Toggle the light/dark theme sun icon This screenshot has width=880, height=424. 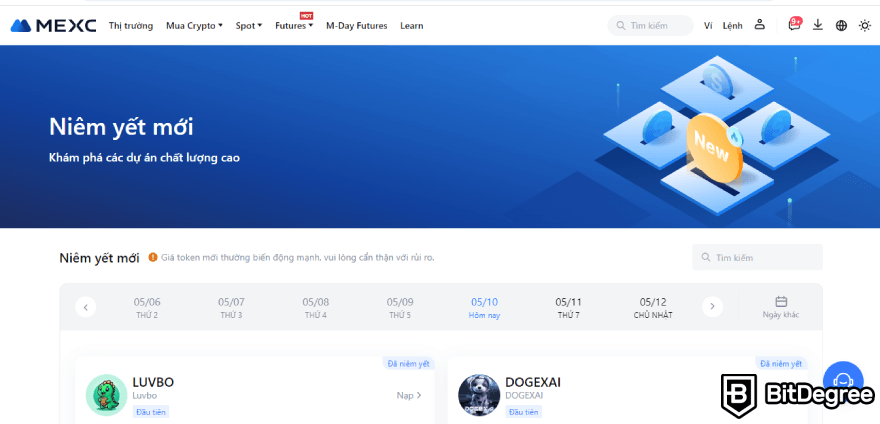pos(865,25)
